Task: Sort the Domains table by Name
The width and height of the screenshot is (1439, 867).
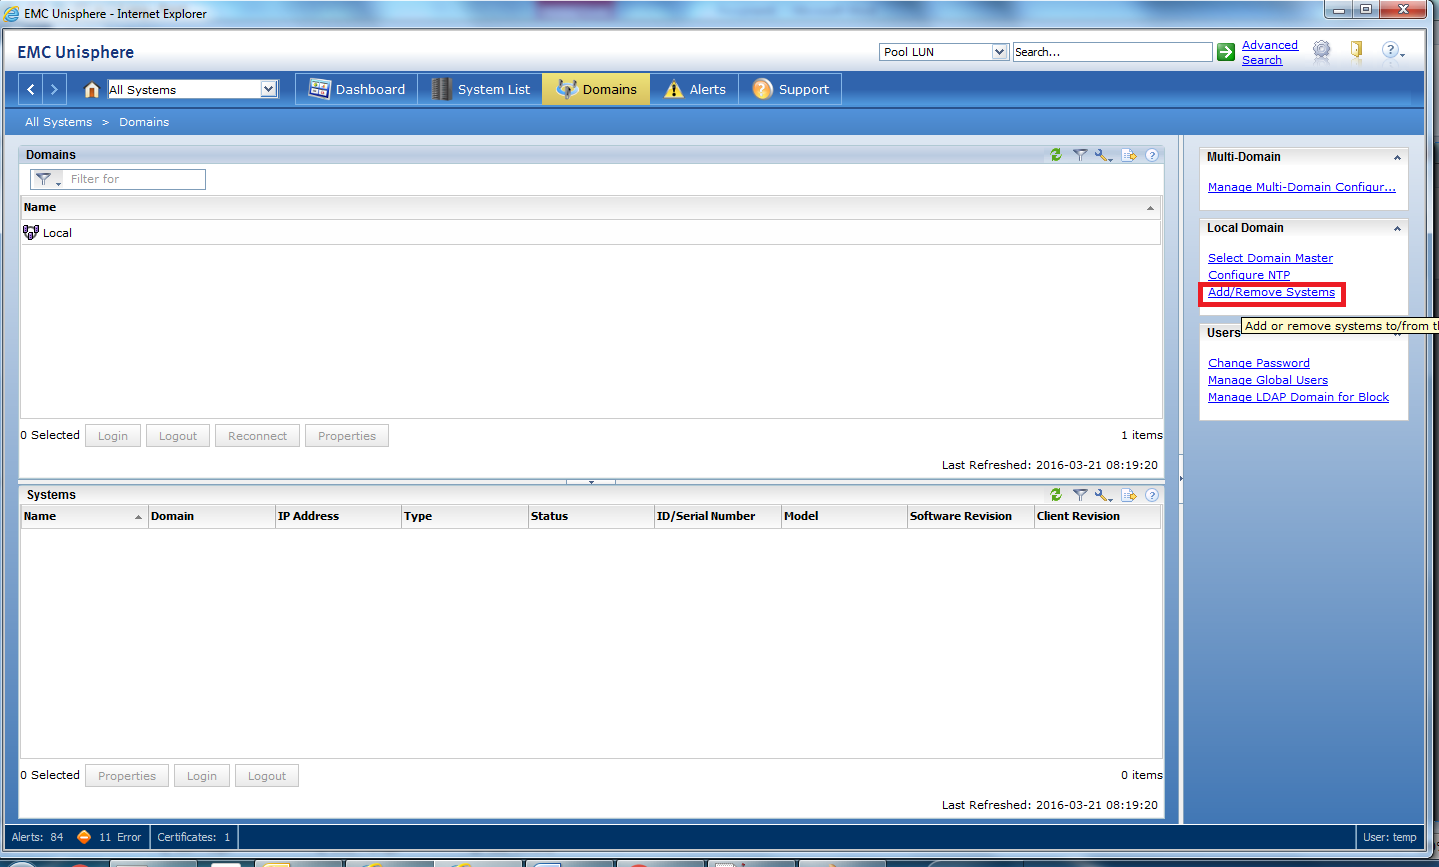Action: [591, 207]
